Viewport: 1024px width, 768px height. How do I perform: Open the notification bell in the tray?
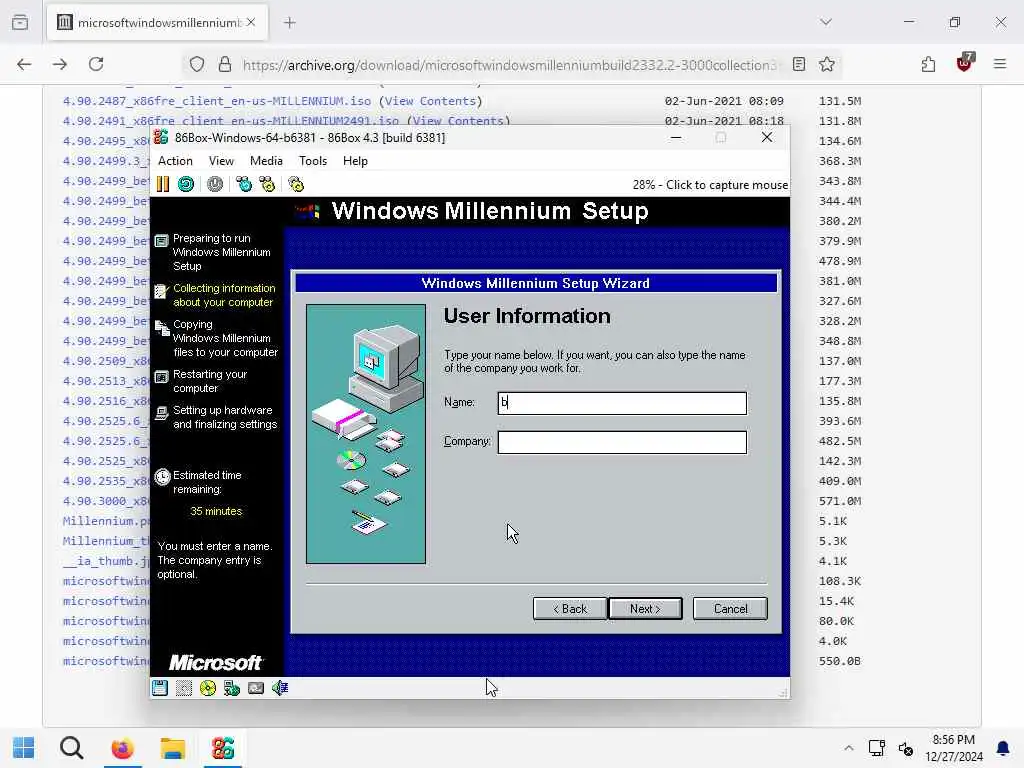[x=1003, y=748]
